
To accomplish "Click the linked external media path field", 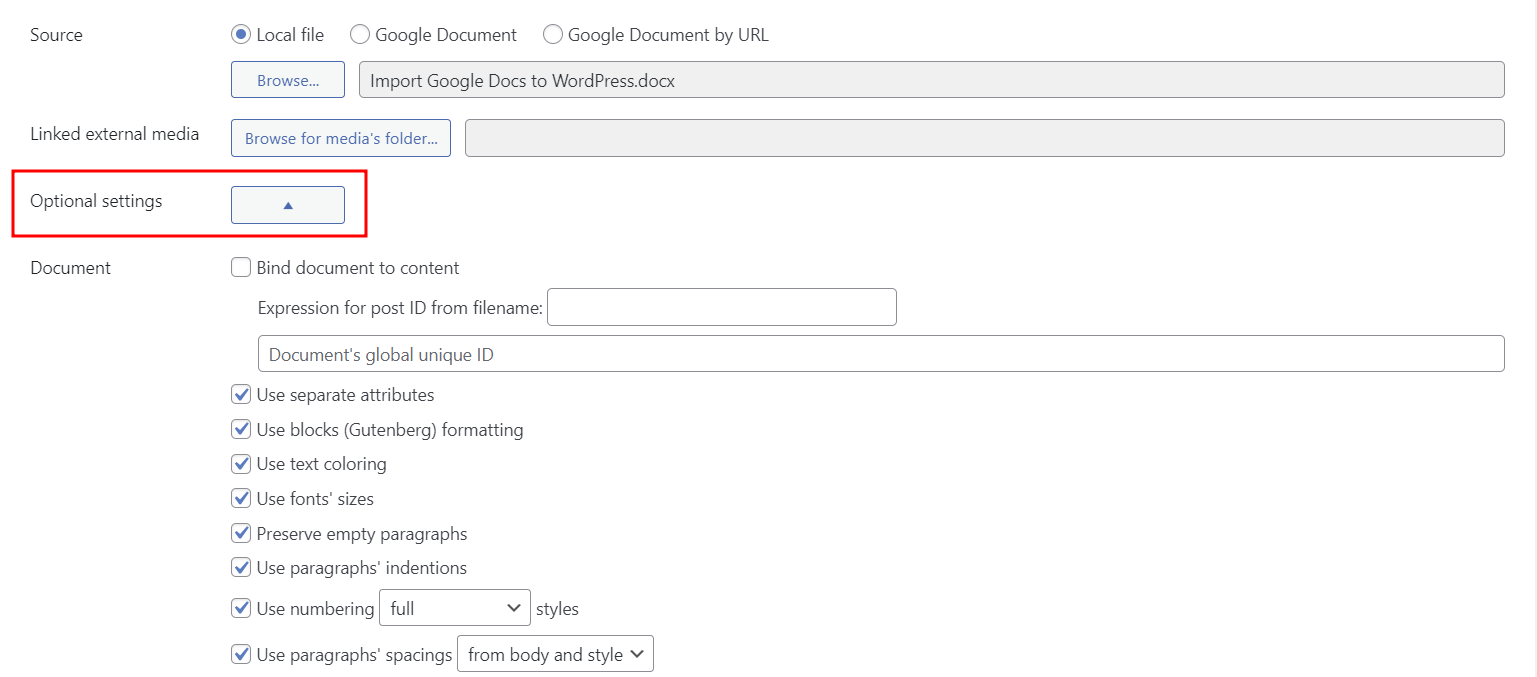I will pos(984,139).
